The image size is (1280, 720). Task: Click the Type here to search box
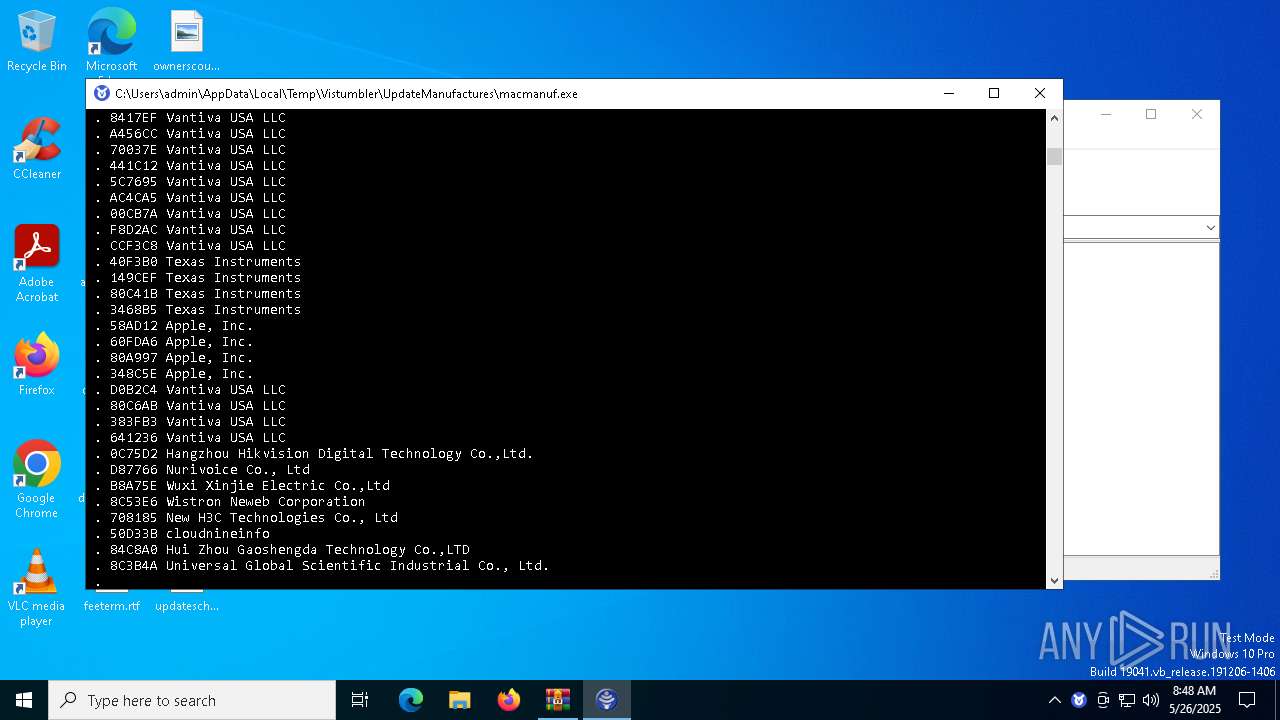click(192, 700)
